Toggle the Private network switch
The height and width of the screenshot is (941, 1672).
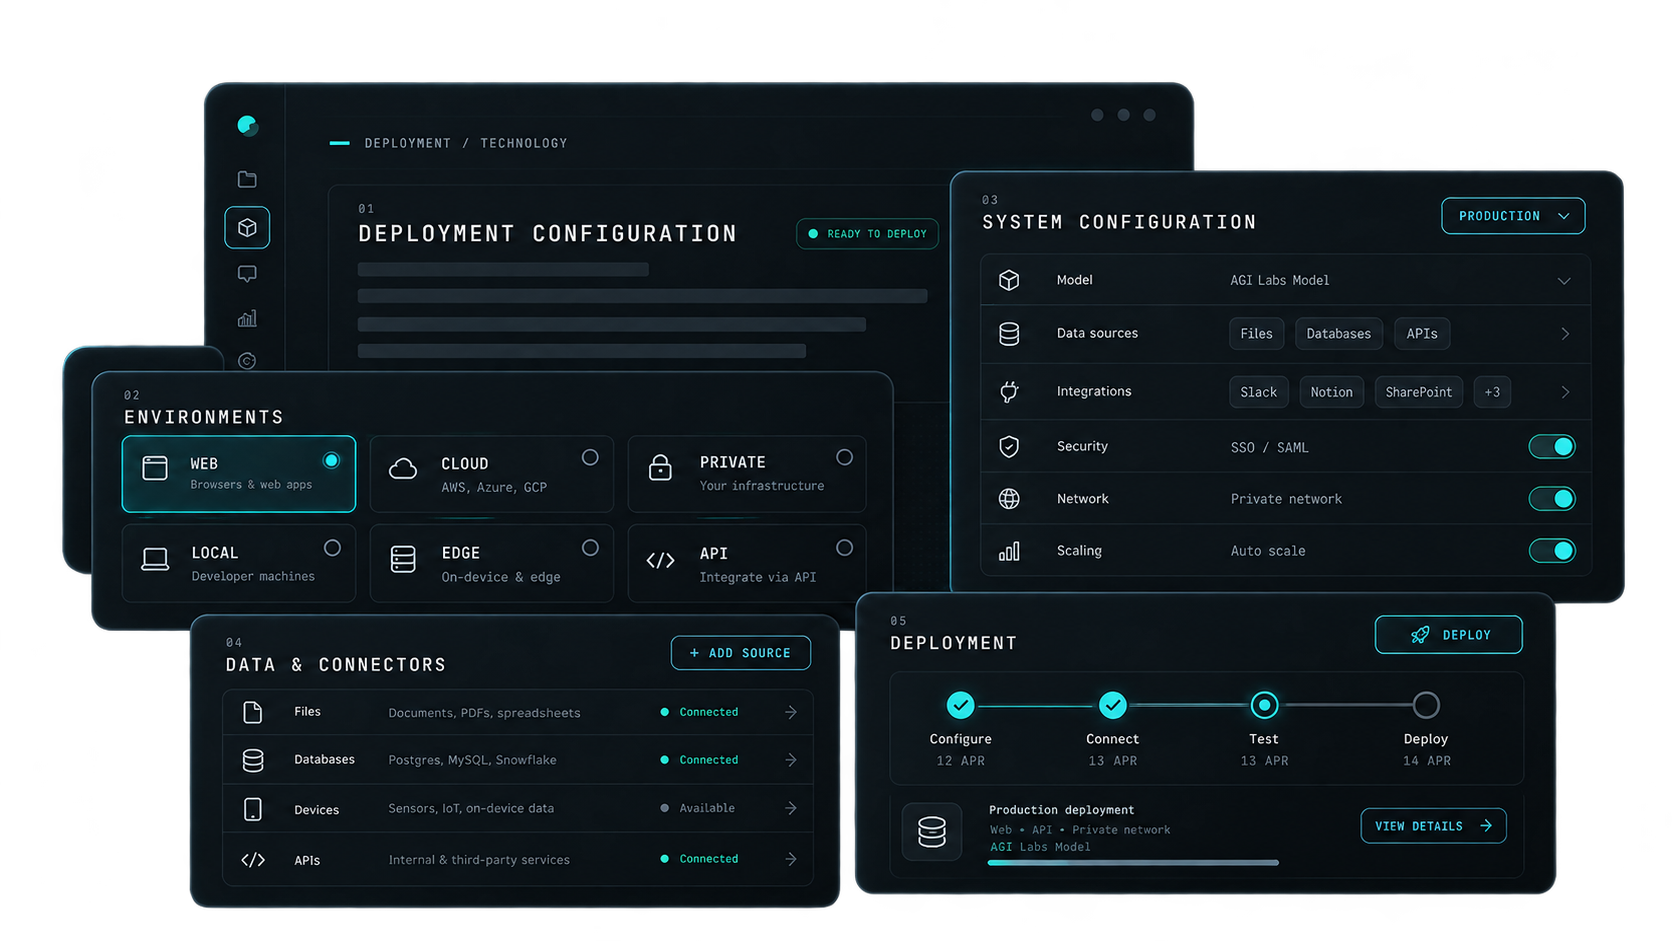tap(1552, 499)
